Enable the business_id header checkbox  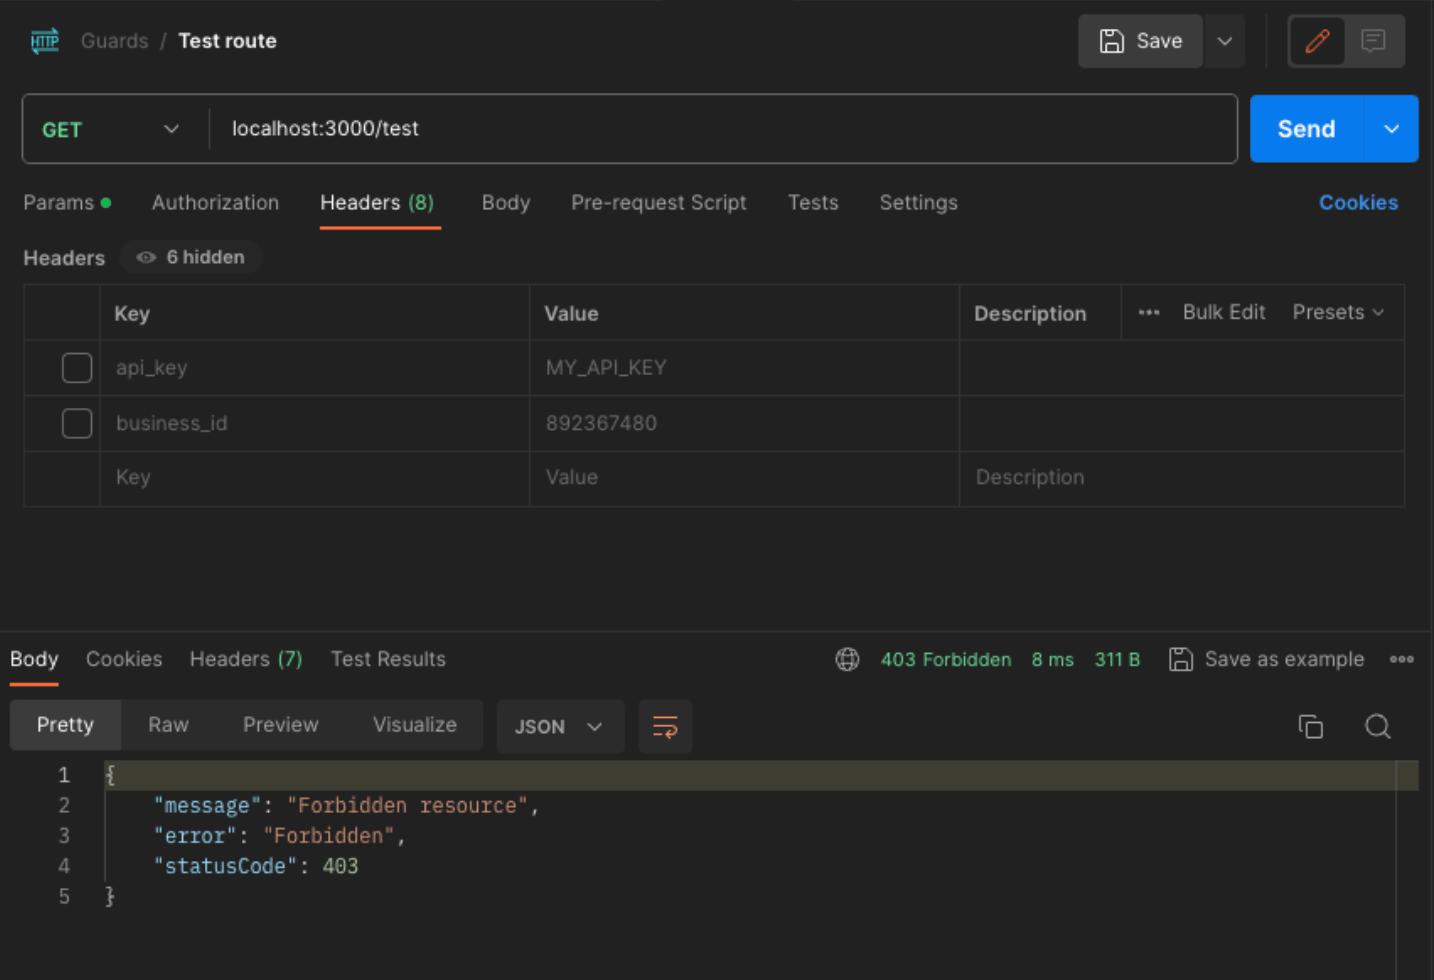(77, 423)
